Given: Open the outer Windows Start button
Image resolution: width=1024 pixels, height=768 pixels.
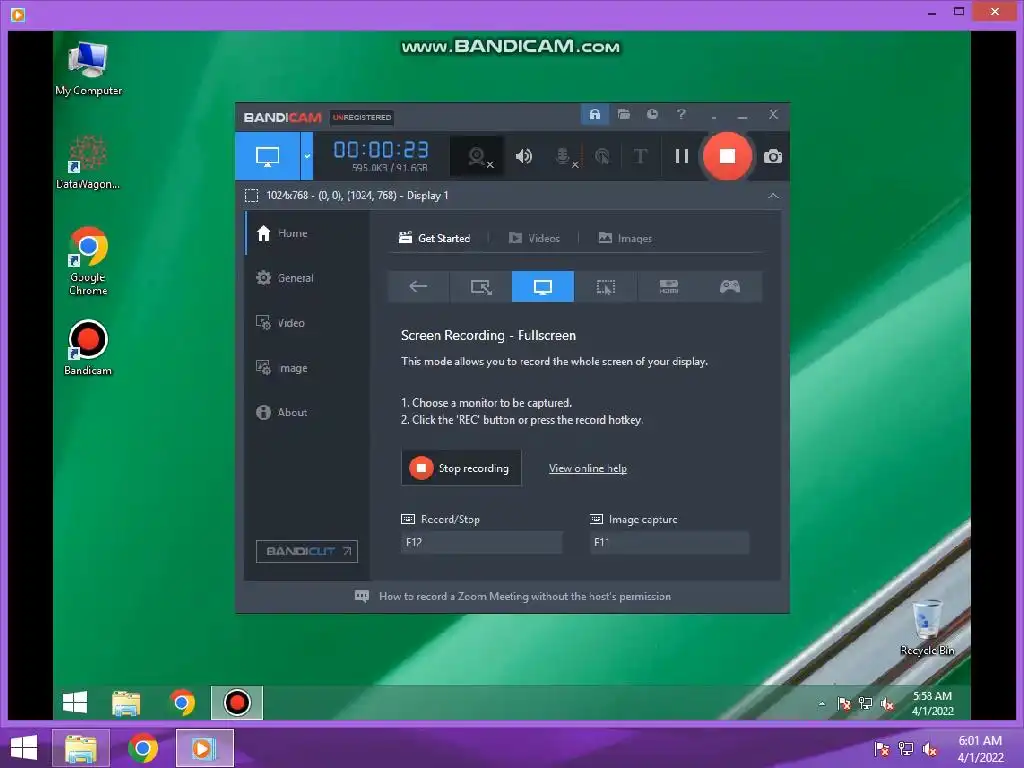Looking at the screenshot, I should [x=24, y=748].
